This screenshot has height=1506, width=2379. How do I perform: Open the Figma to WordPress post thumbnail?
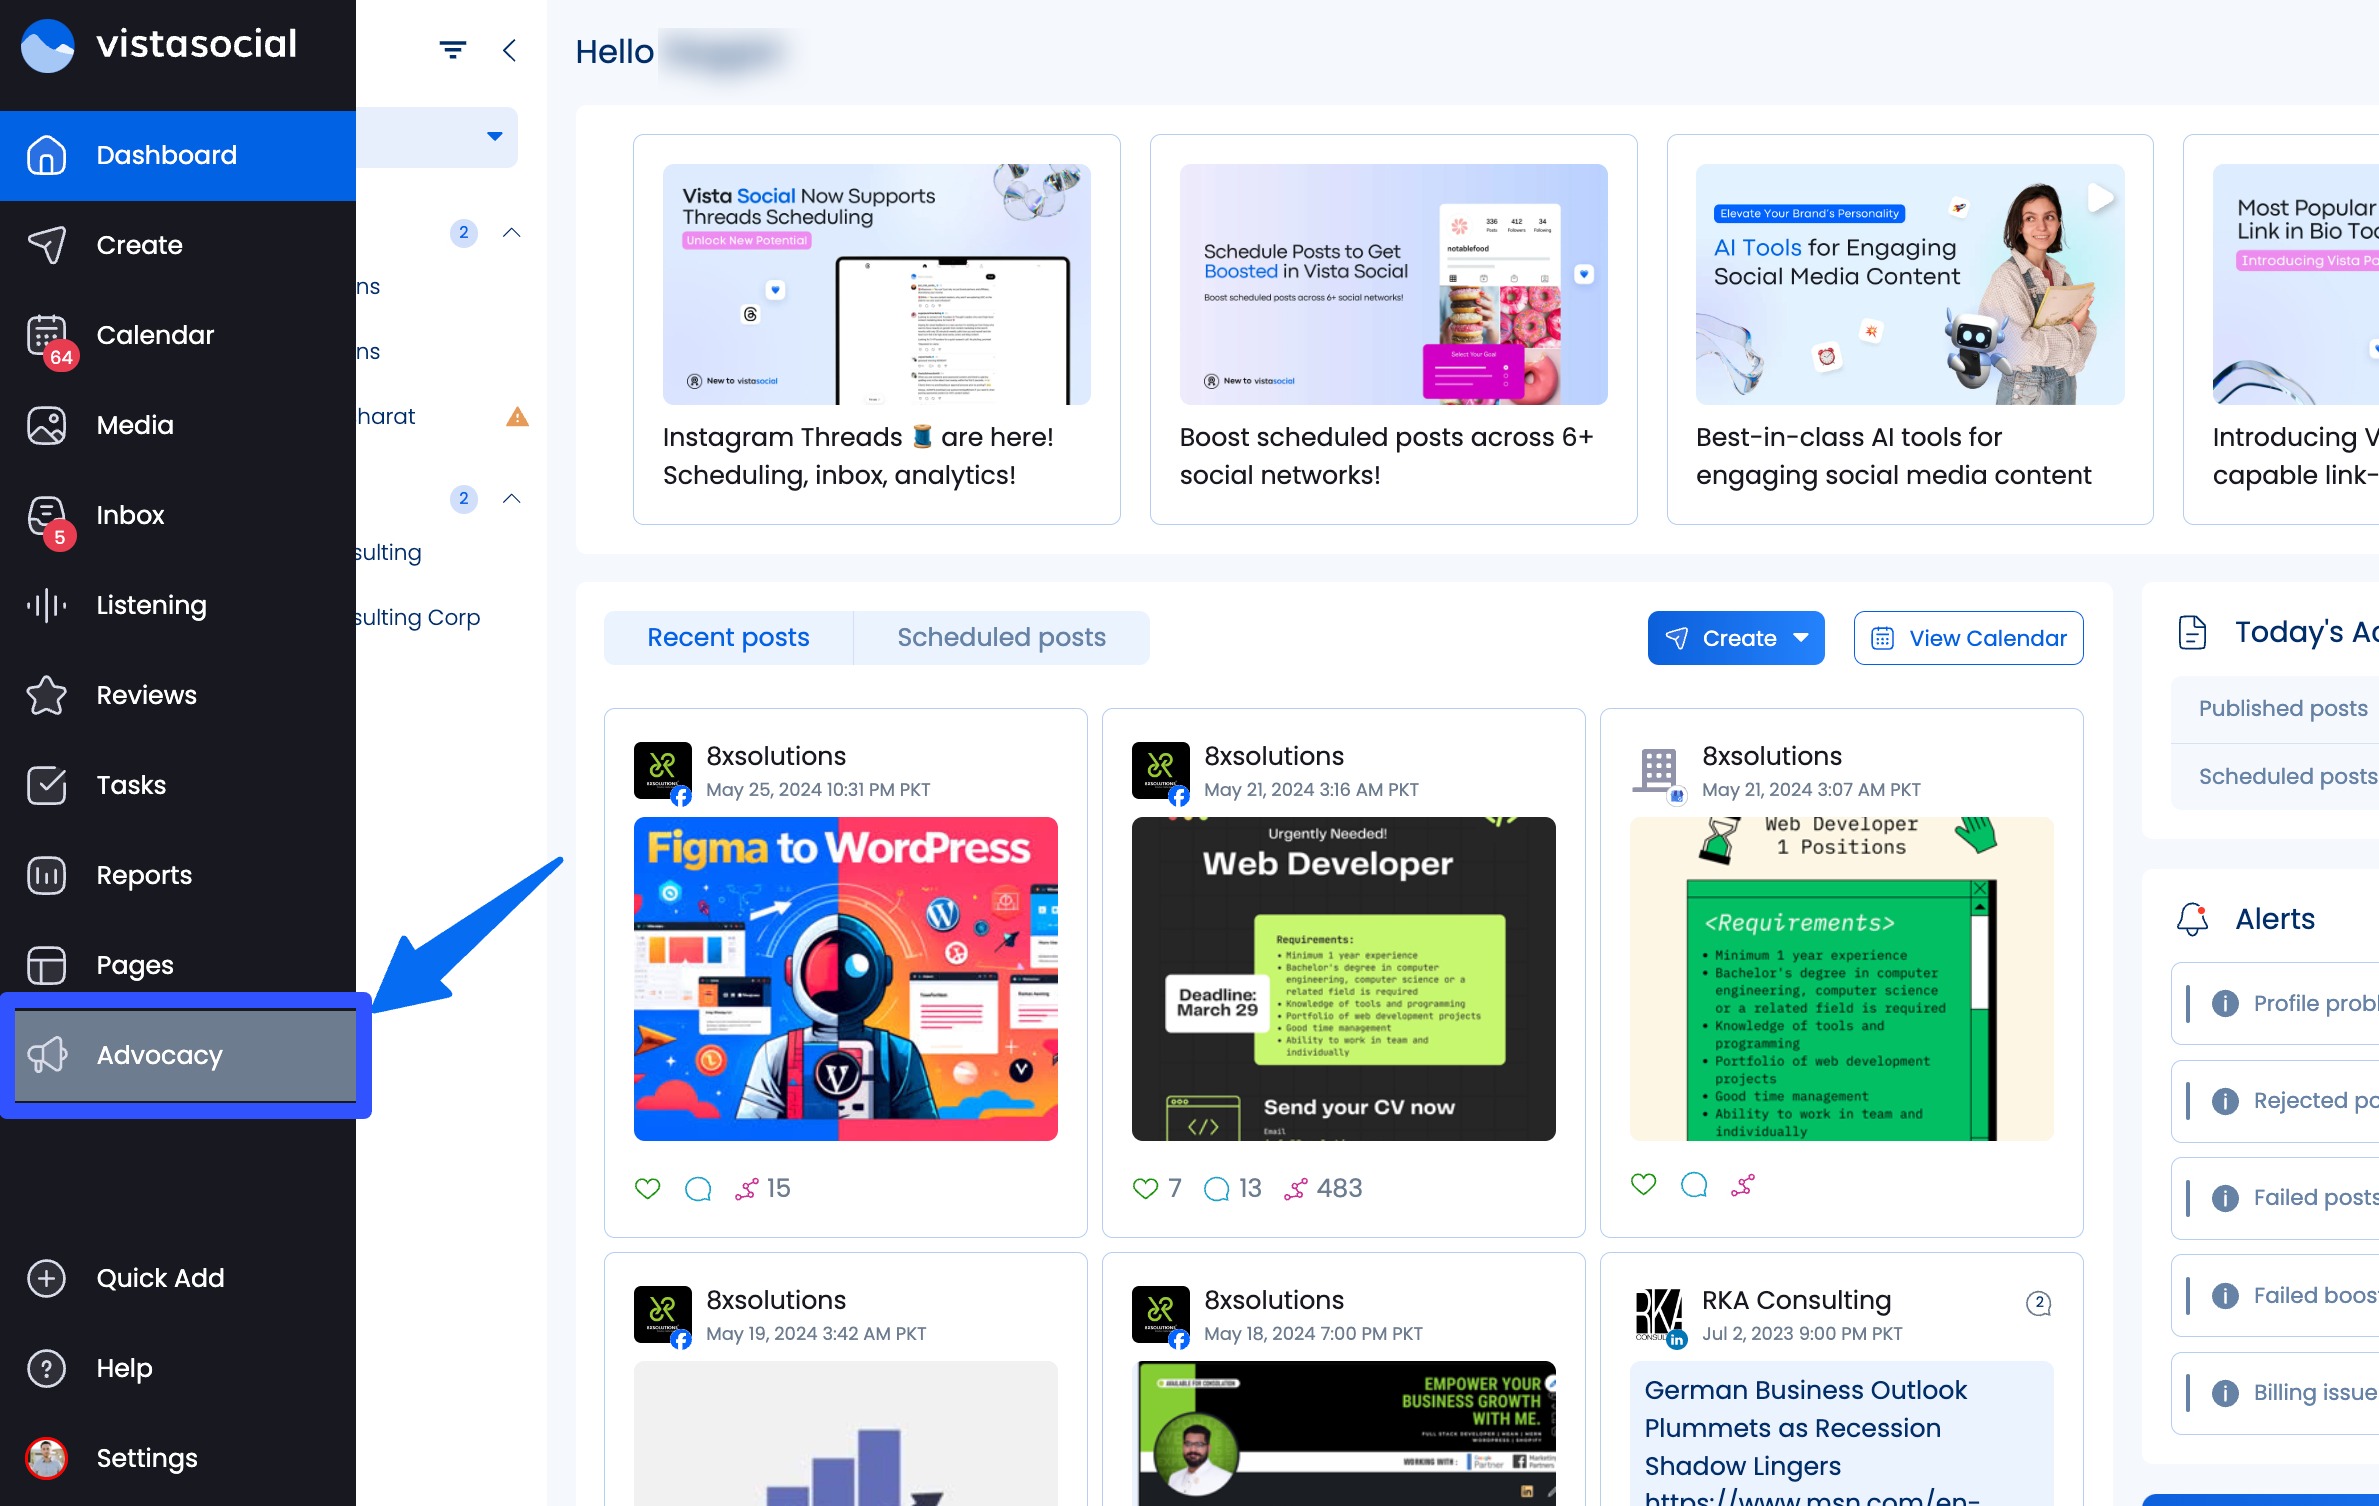coord(845,980)
